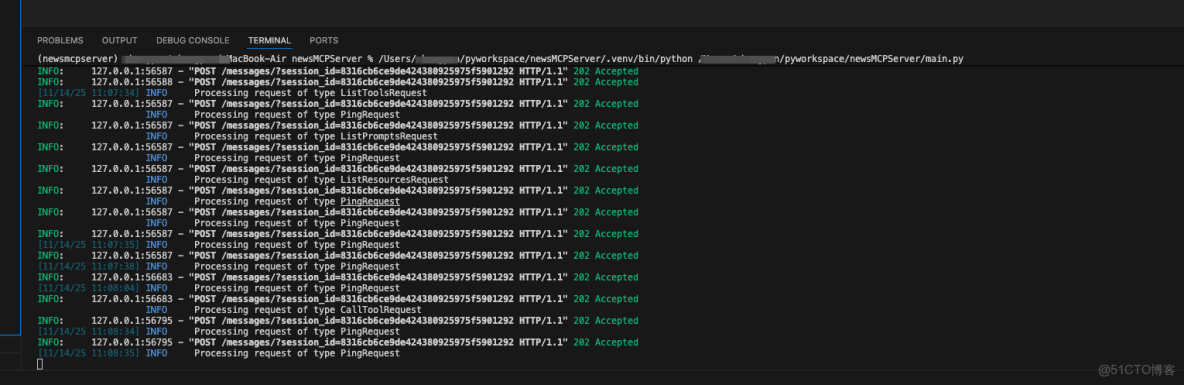
Task: Open the PORTS tab
Action: 324,41
